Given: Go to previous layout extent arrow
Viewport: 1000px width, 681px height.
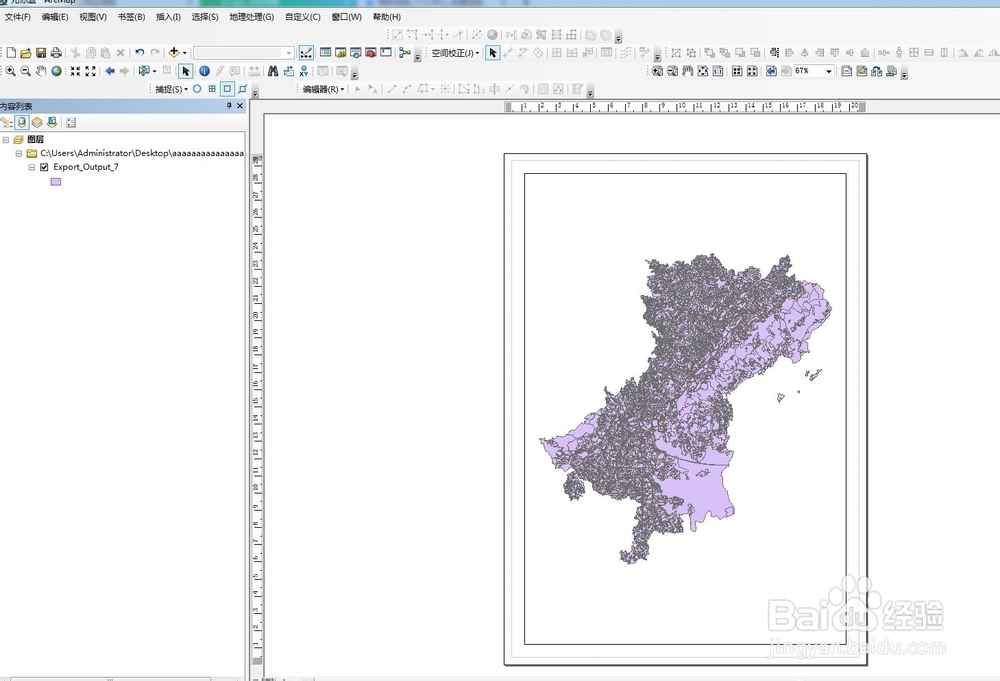Looking at the screenshot, I should (771, 71).
